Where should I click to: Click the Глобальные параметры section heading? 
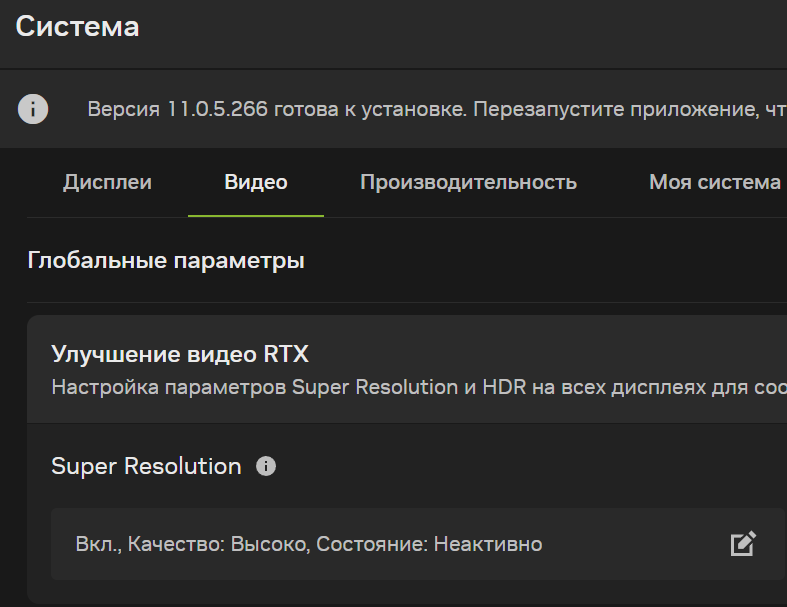tap(166, 261)
